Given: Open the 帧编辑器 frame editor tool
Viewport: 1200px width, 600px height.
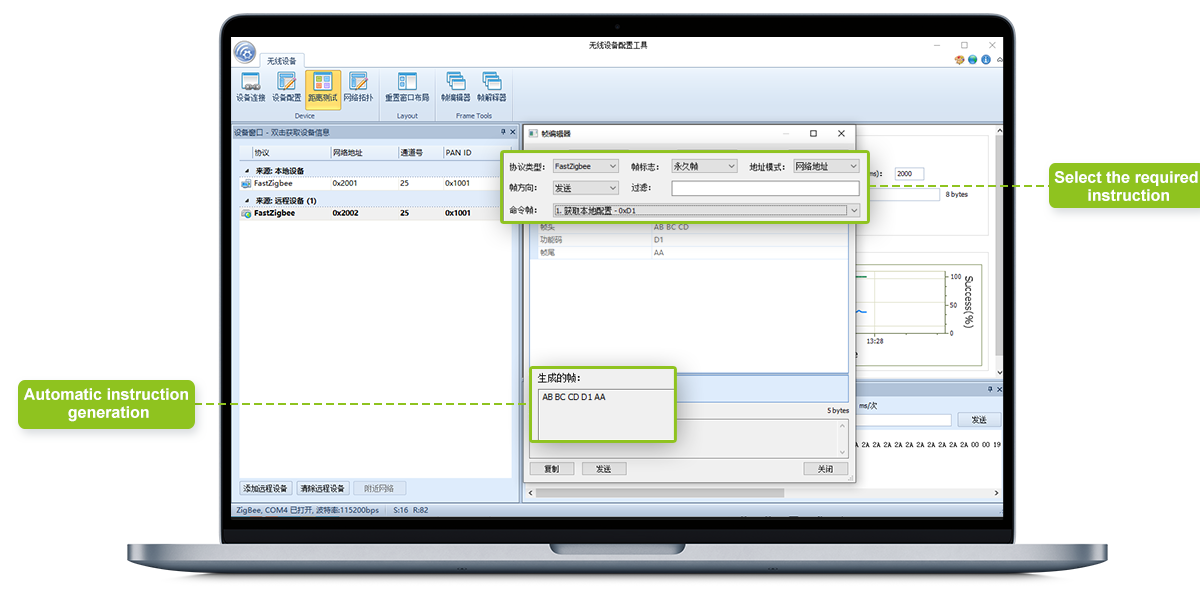Looking at the screenshot, I should (456, 87).
